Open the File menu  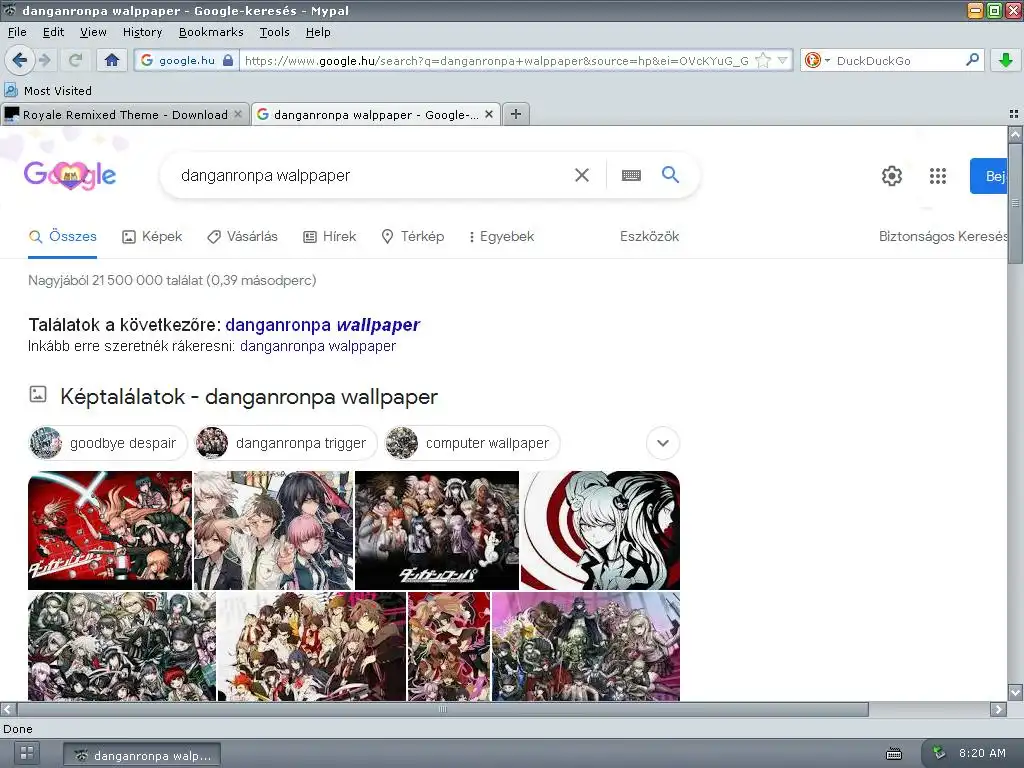pos(17,32)
